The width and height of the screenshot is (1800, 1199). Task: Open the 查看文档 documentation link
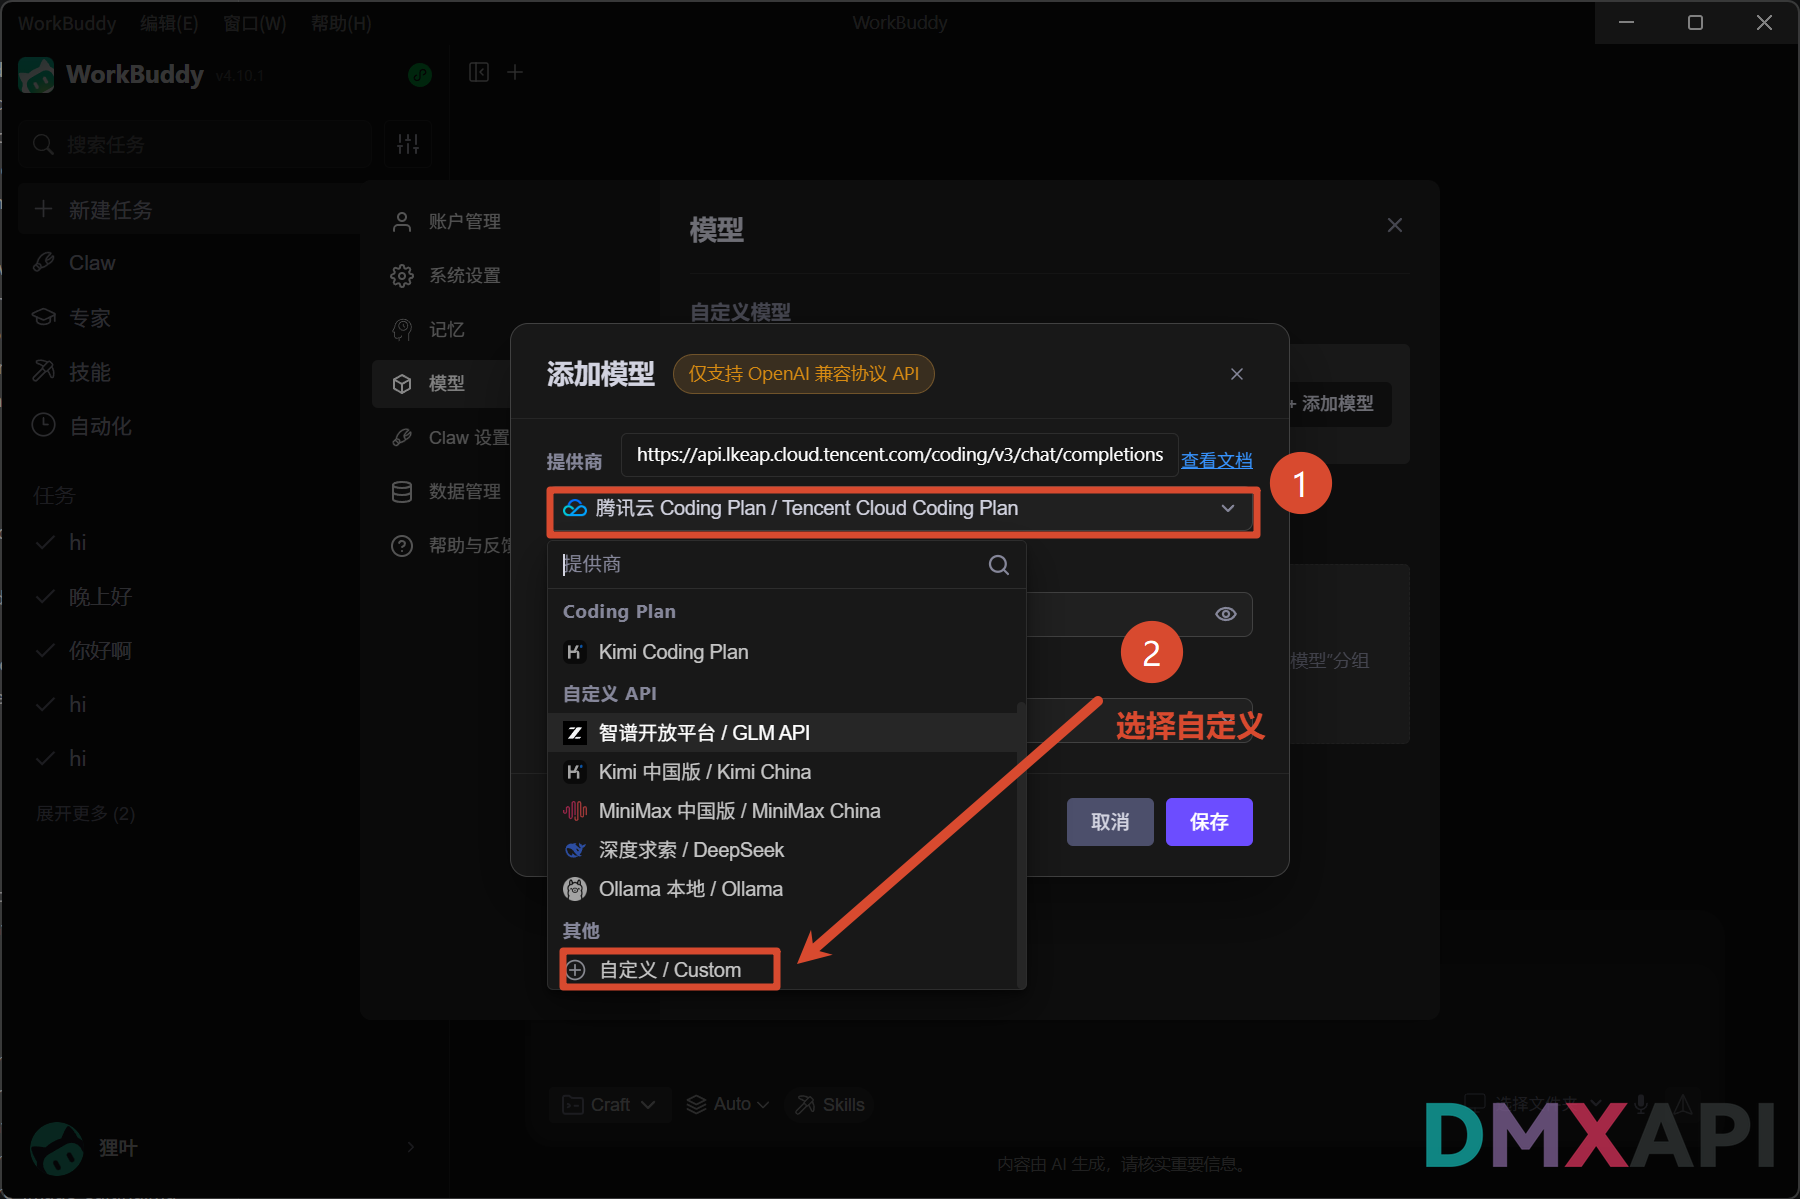(x=1216, y=461)
